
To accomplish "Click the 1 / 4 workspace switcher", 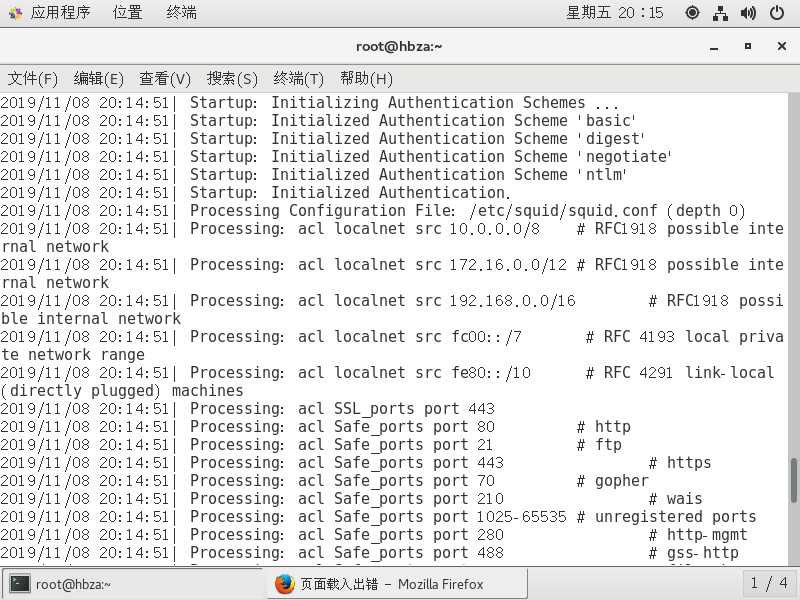I will (768, 584).
